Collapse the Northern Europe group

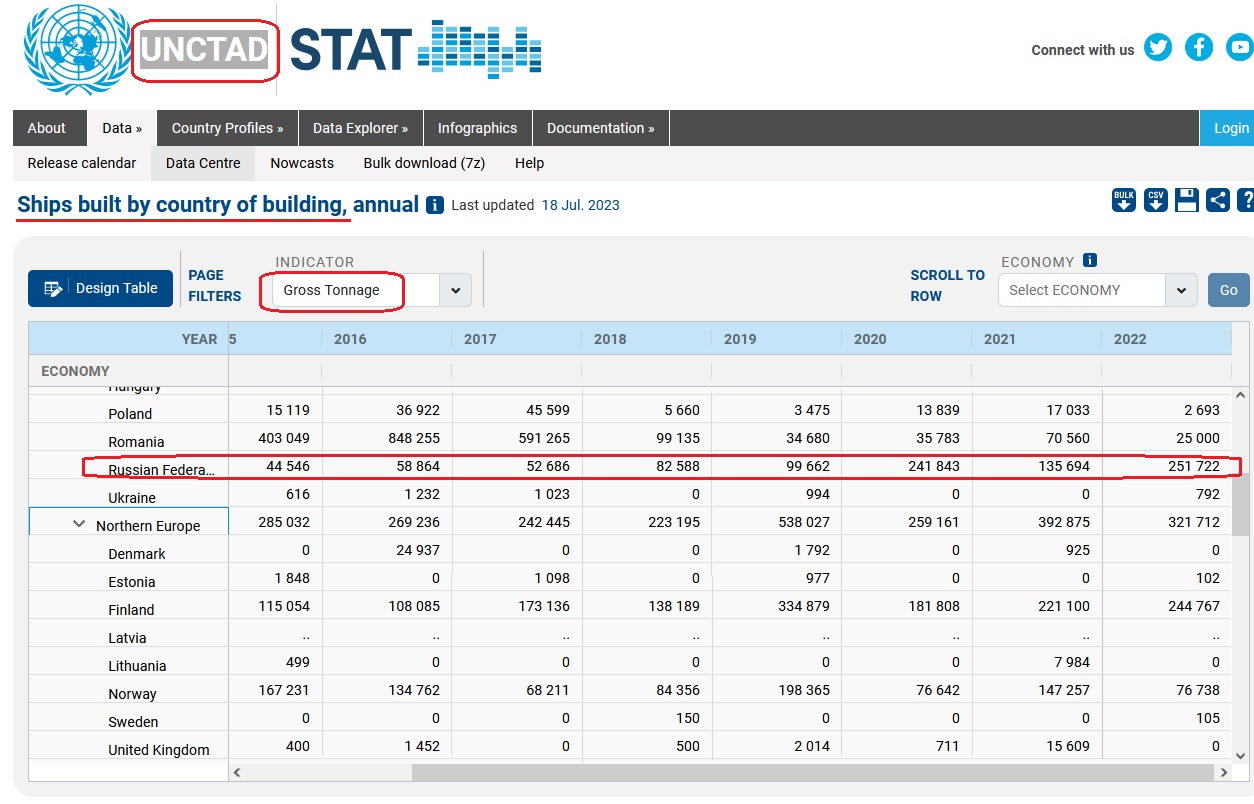click(79, 524)
